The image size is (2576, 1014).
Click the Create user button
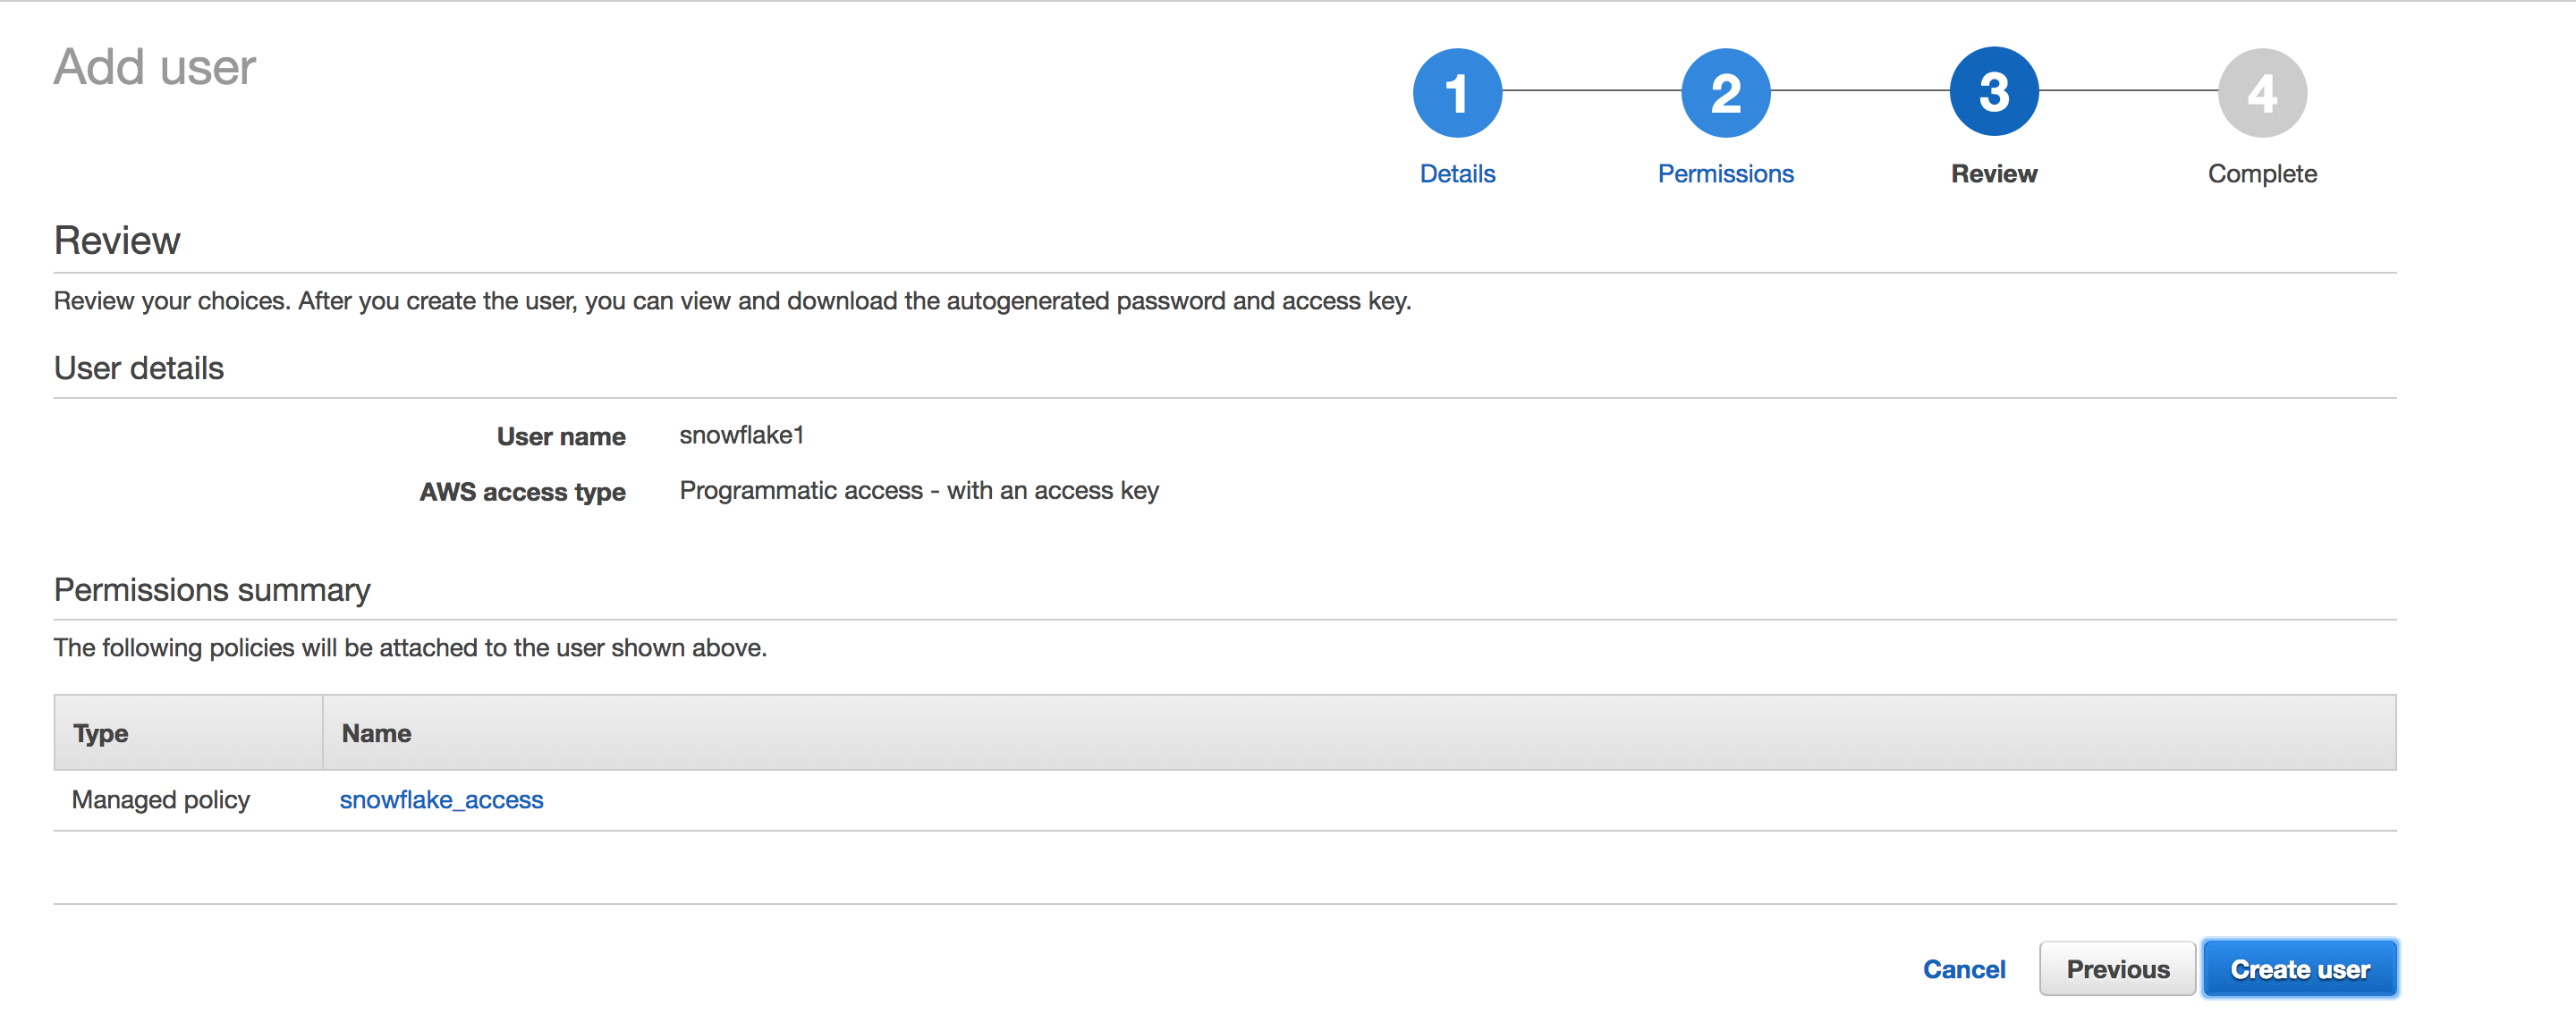click(x=2300, y=968)
